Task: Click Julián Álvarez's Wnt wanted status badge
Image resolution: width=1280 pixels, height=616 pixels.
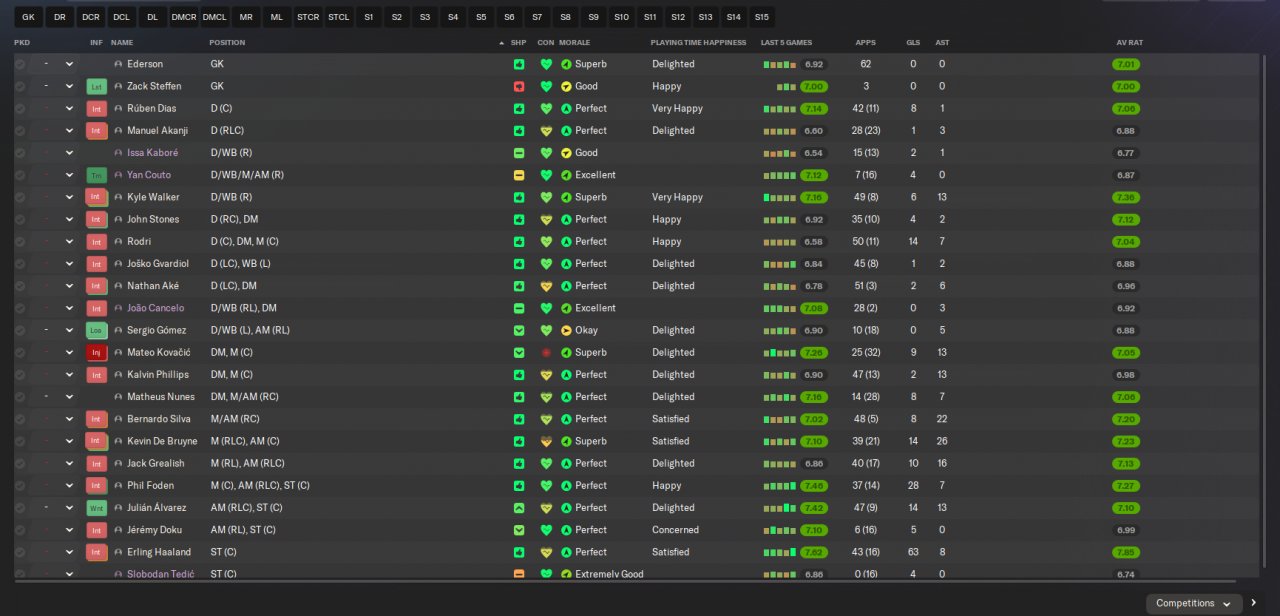Action: (97, 508)
